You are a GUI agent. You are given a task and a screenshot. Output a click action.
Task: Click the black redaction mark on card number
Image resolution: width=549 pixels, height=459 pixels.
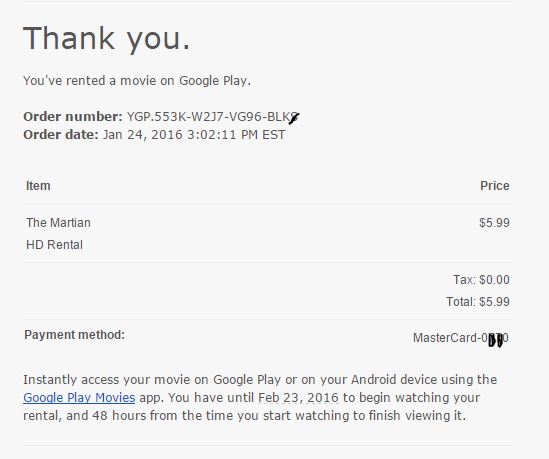[x=496, y=340]
